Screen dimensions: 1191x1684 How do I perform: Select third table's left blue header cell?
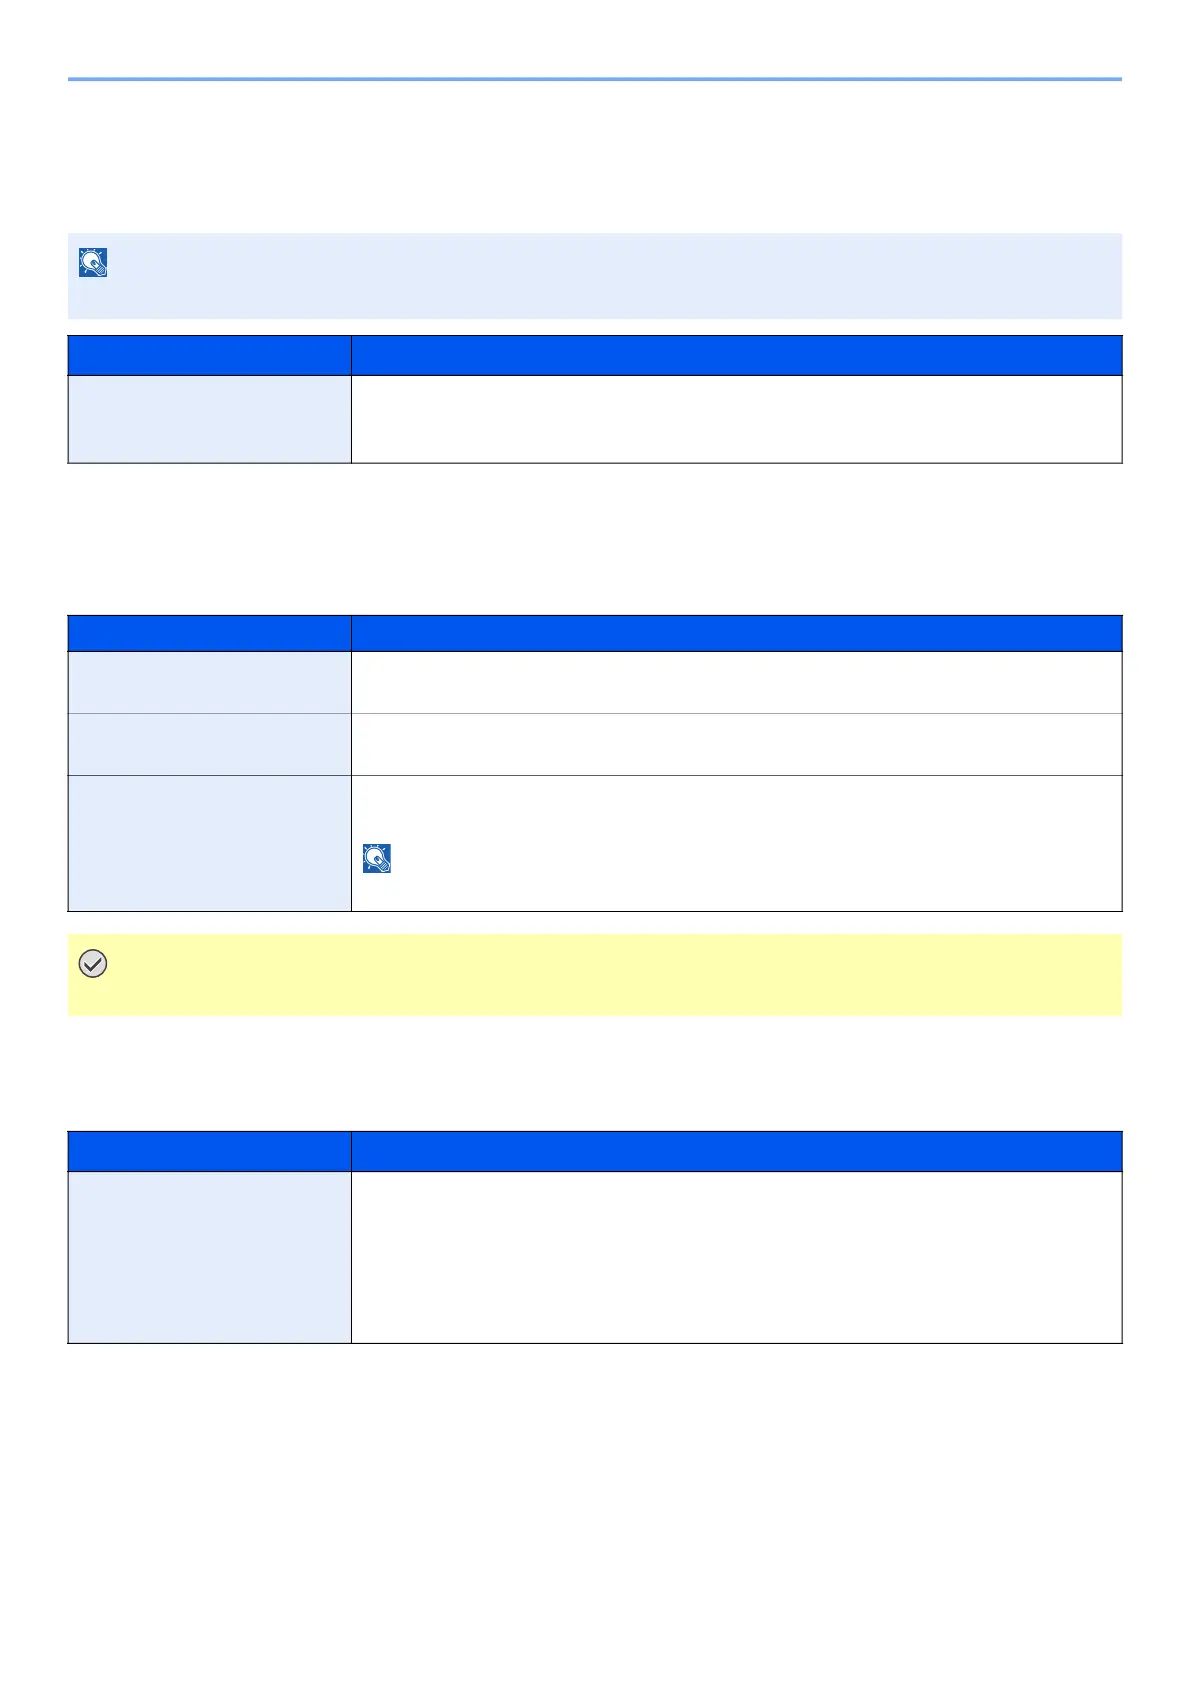(x=209, y=1151)
